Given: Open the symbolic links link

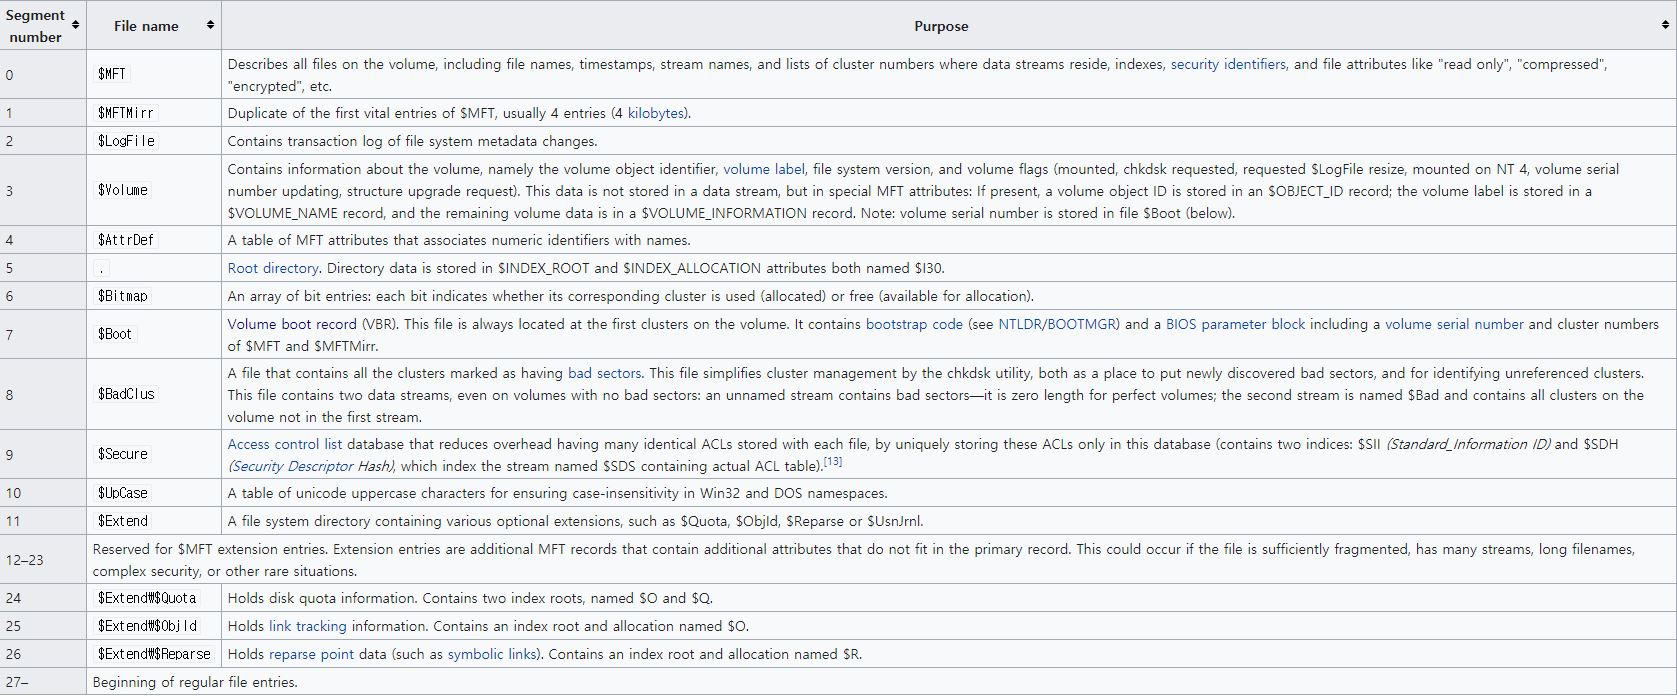Looking at the screenshot, I should [492, 654].
